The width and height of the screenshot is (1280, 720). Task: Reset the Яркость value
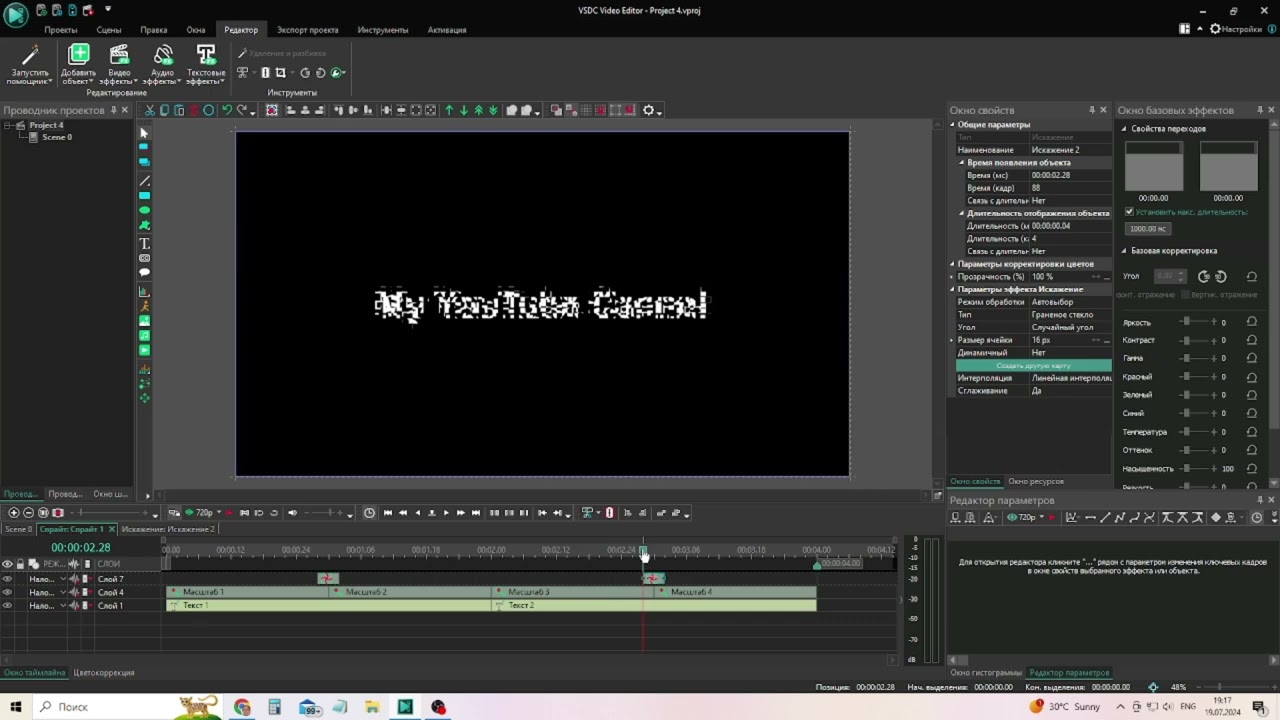tap(1251, 322)
